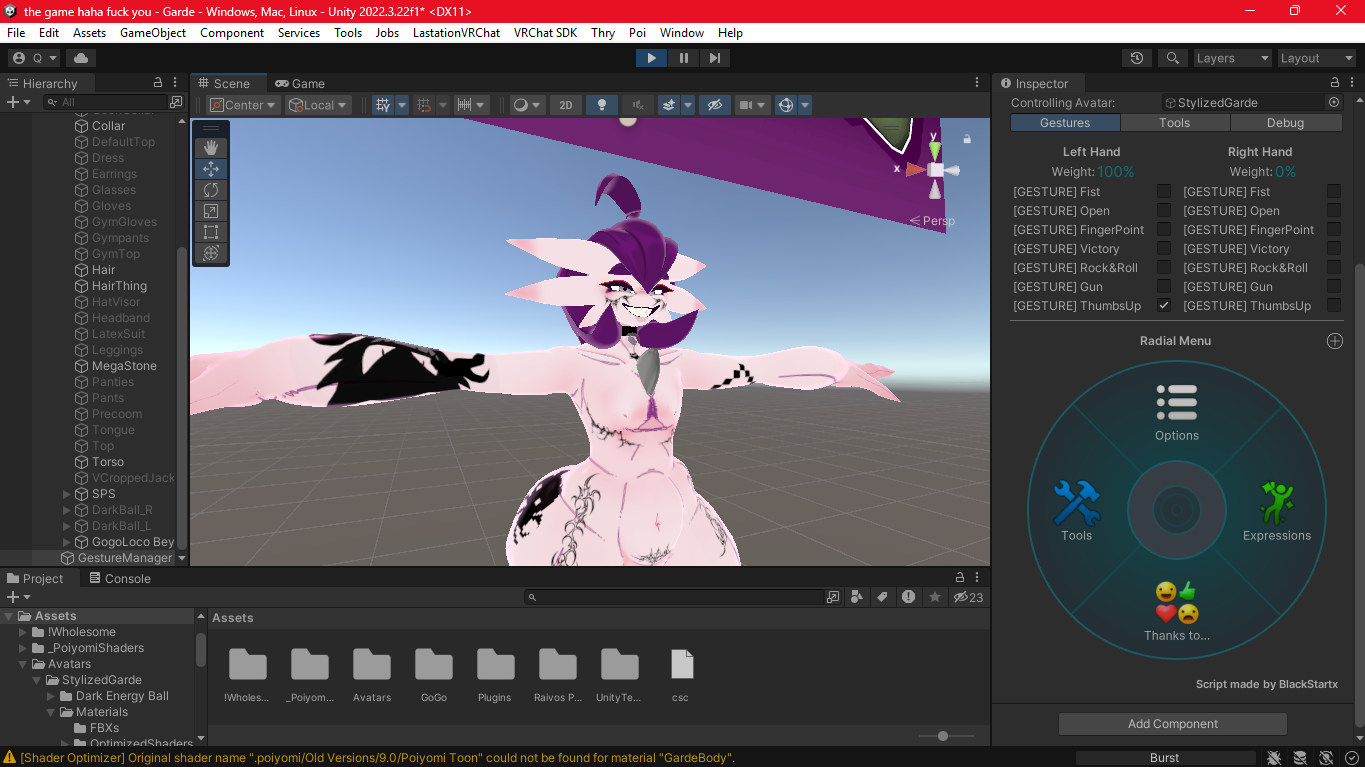The image size is (1365, 767).
Task: Click the activity checkmark icon in status bar
Action: 1352,758
